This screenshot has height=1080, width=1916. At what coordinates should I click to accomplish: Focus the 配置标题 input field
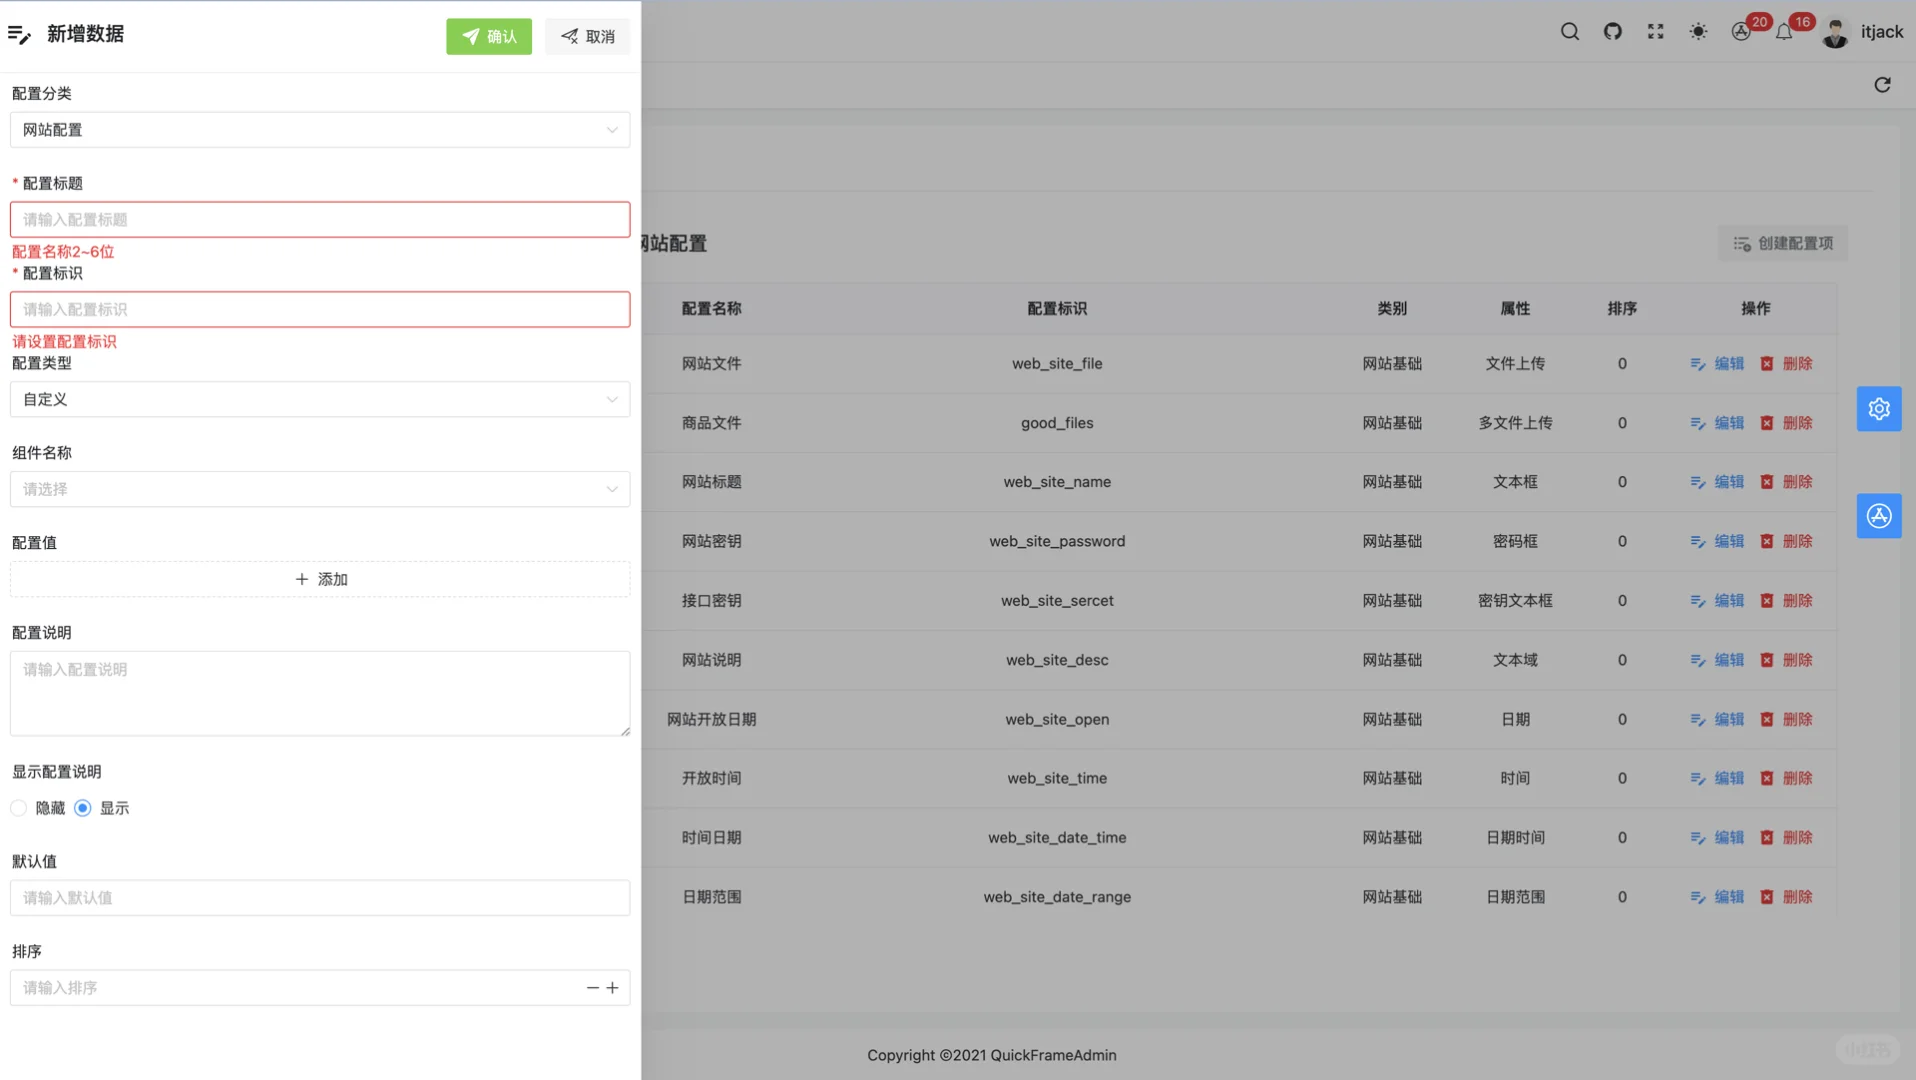pyautogui.click(x=320, y=220)
